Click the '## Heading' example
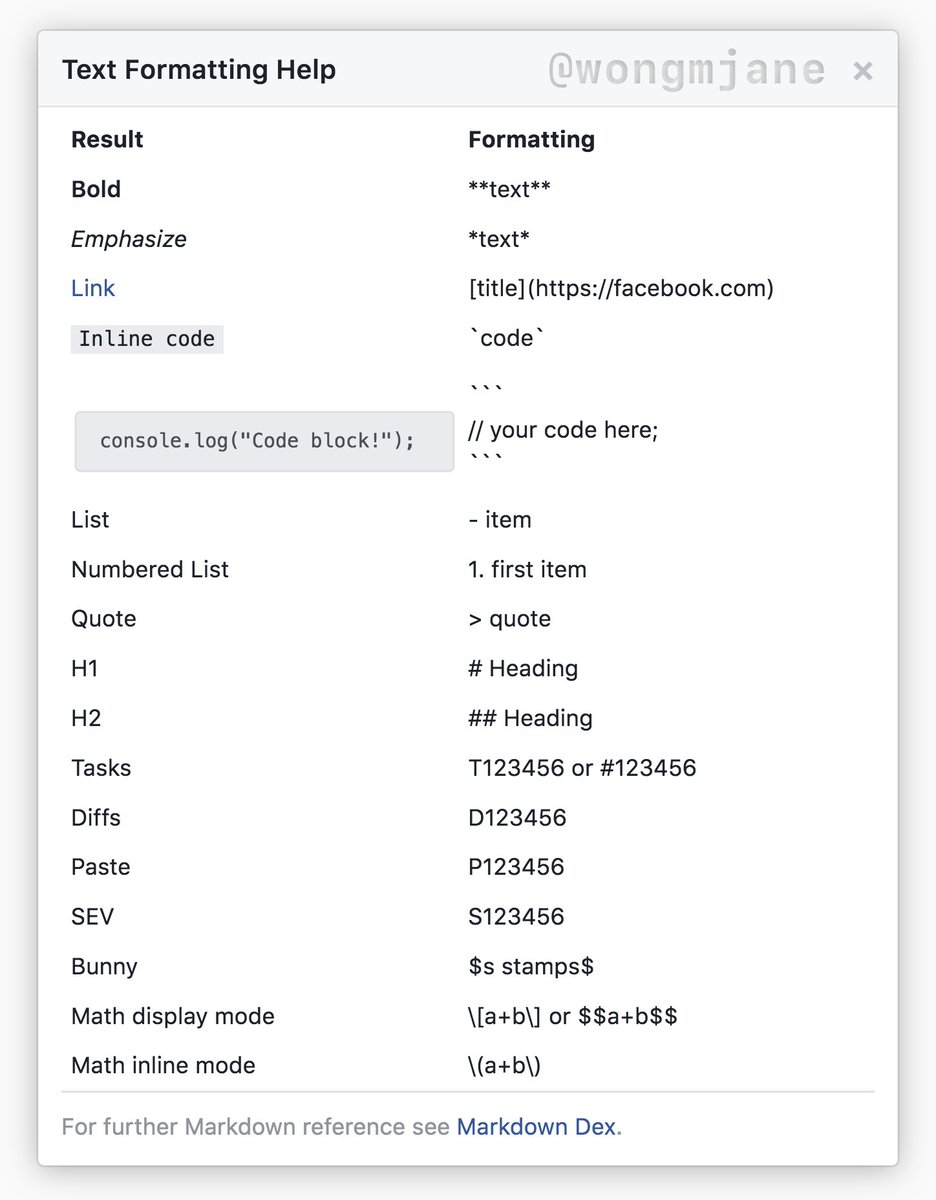This screenshot has height=1200, width=936. [530, 719]
